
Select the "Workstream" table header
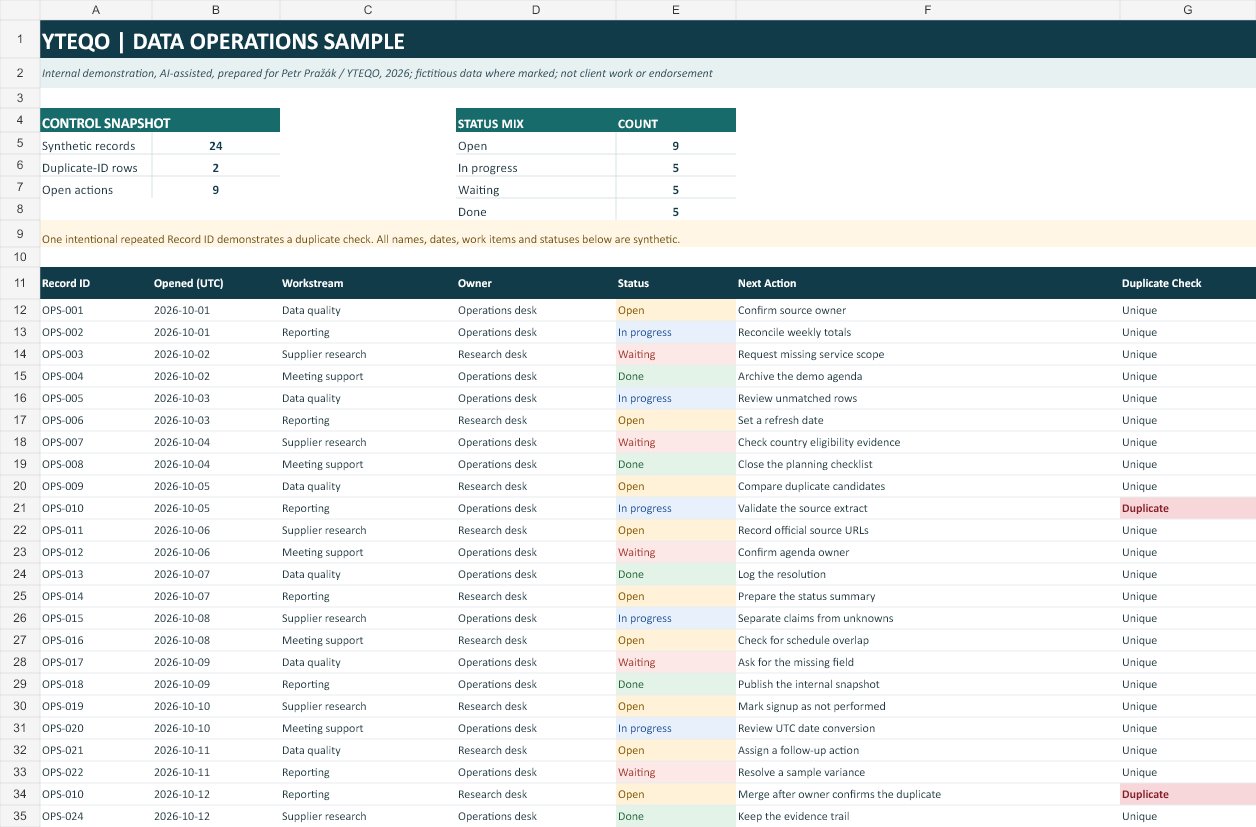click(368, 283)
